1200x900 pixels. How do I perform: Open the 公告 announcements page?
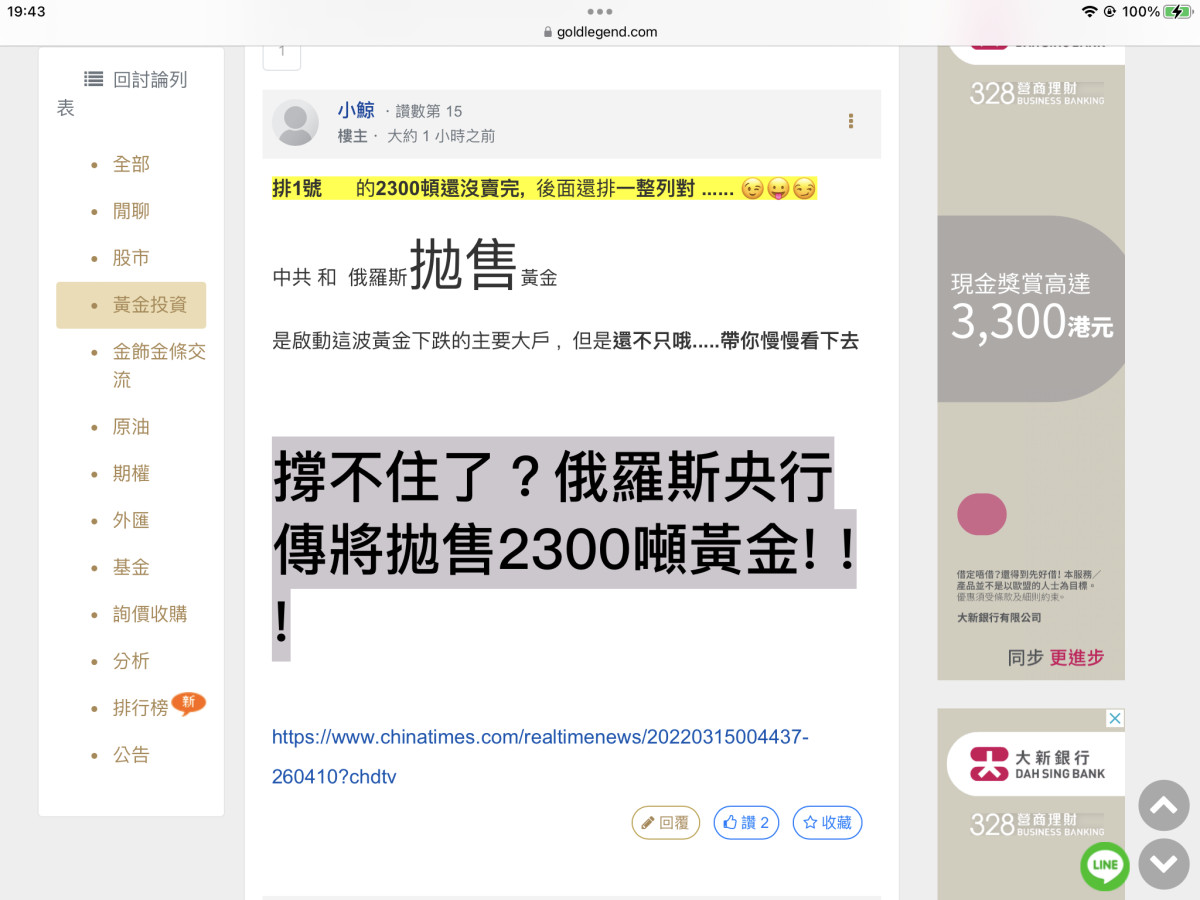point(131,755)
